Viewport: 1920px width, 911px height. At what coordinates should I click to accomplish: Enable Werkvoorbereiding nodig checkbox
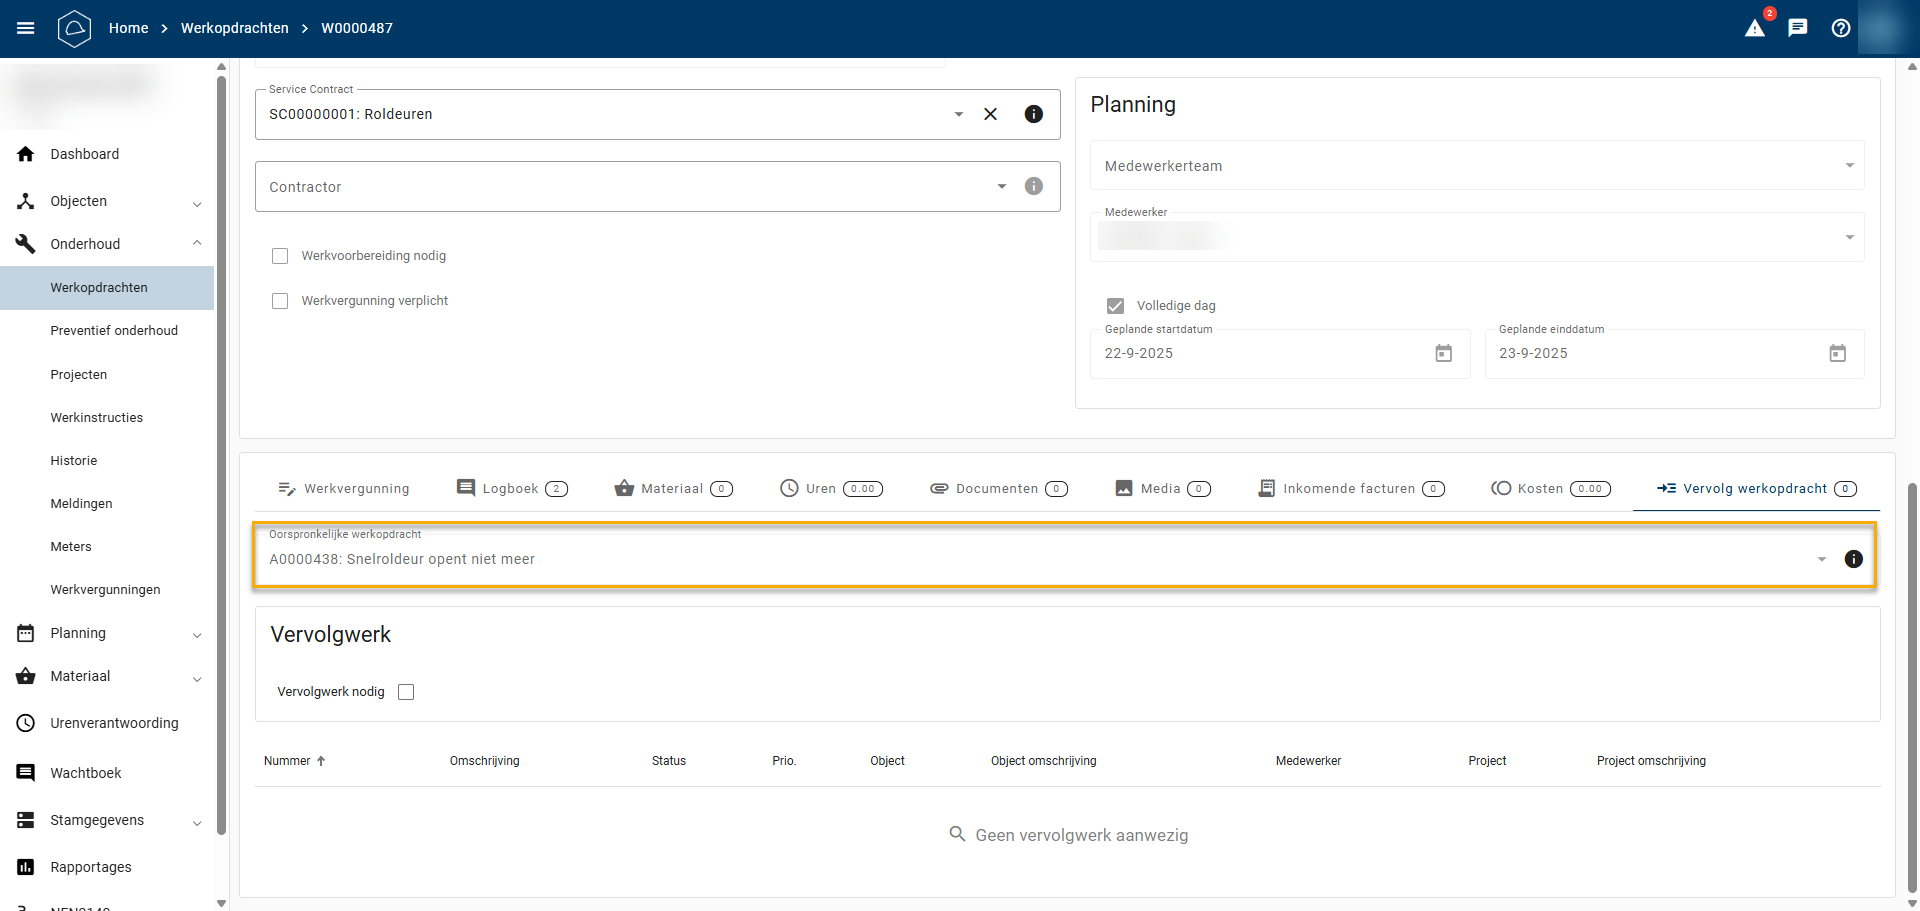(x=280, y=256)
